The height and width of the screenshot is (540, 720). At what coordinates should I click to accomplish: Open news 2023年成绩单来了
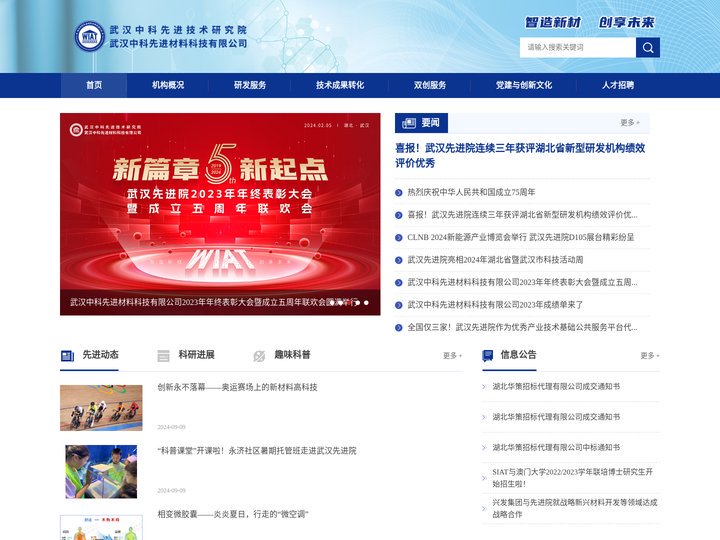pyautogui.click(x=495, y=305)
